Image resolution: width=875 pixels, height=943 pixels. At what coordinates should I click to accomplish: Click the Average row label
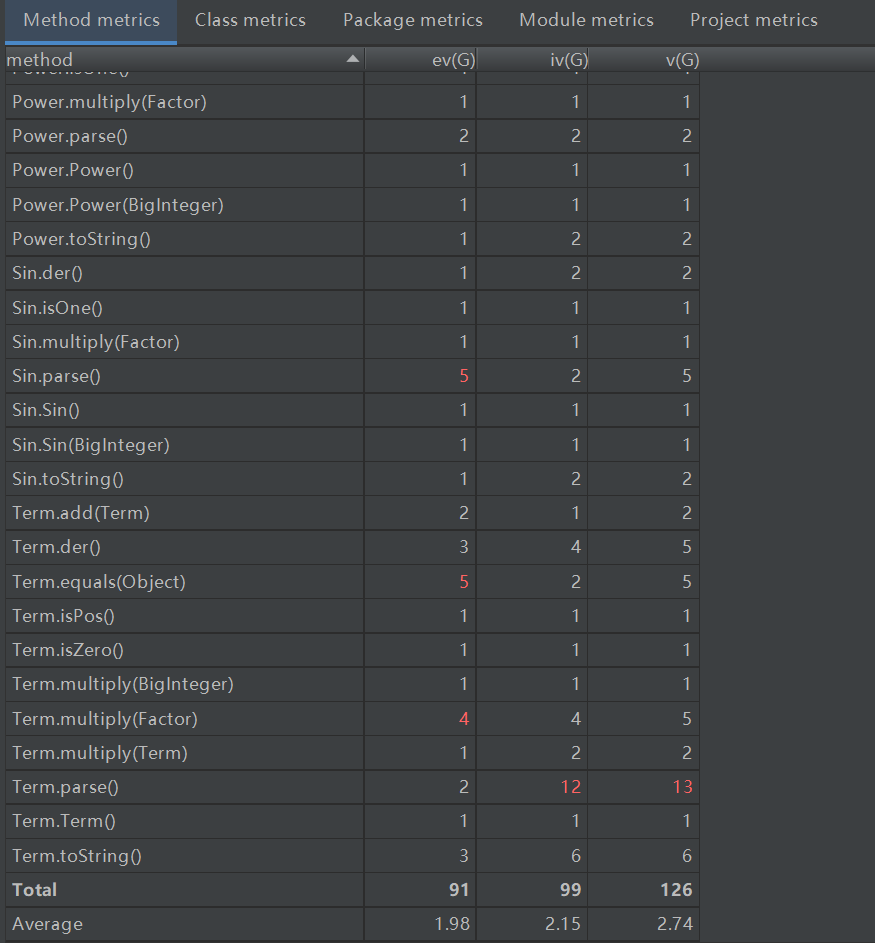(48, 924)
